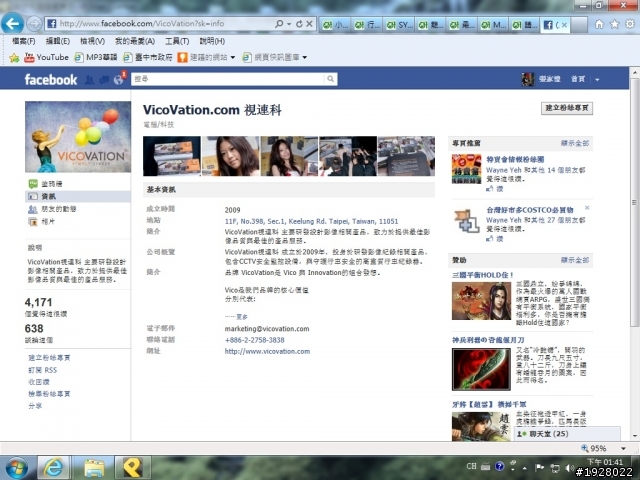Screen dimensions: 640x480
Task: Click the share link at sidebar bottom
Action: 35,406
